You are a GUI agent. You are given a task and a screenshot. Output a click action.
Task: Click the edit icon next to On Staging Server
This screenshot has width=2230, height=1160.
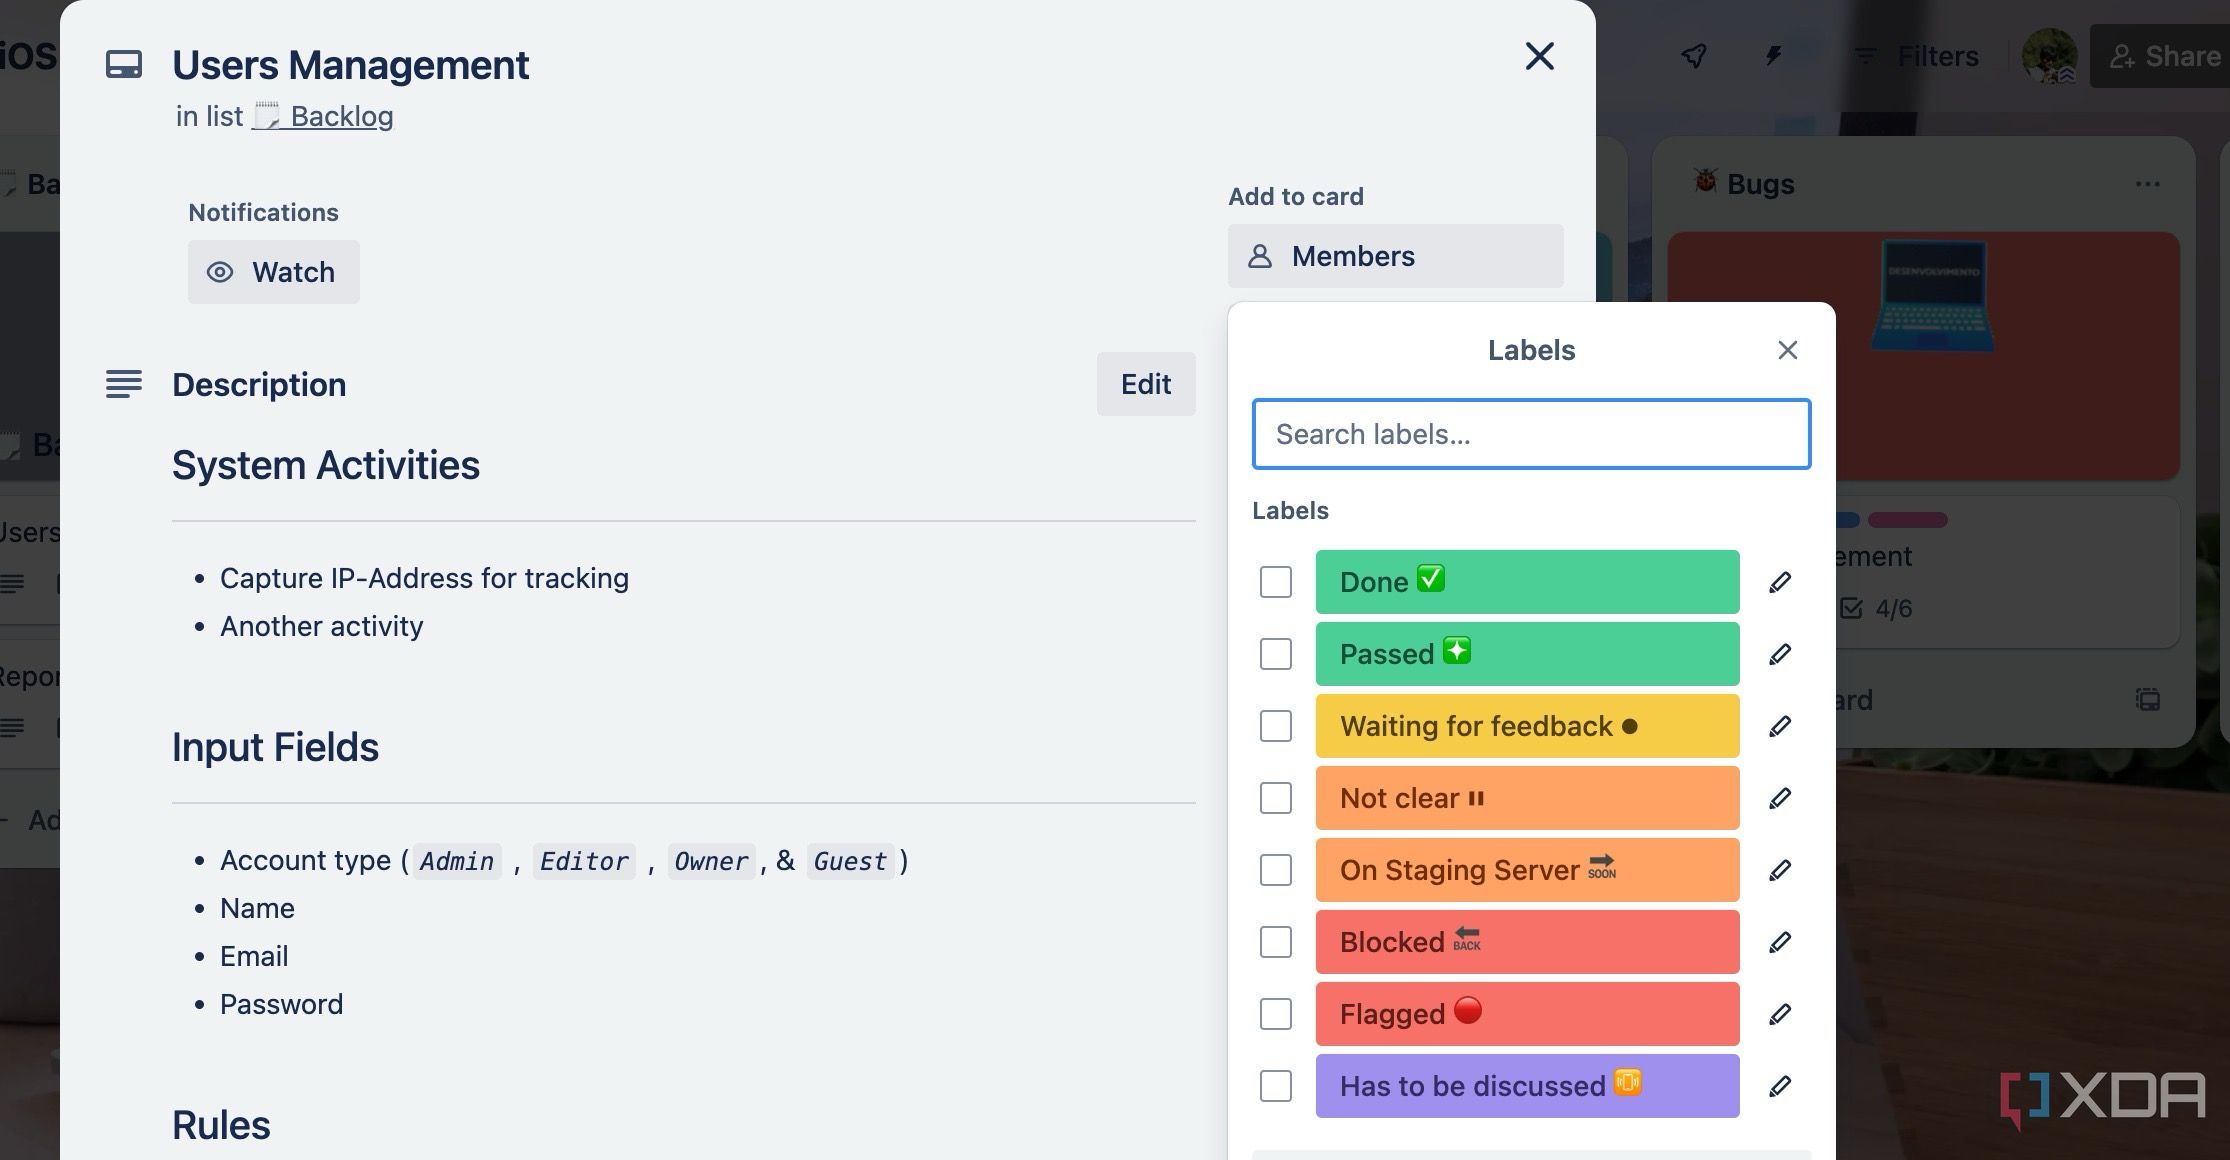click(x=1780, y=870)
